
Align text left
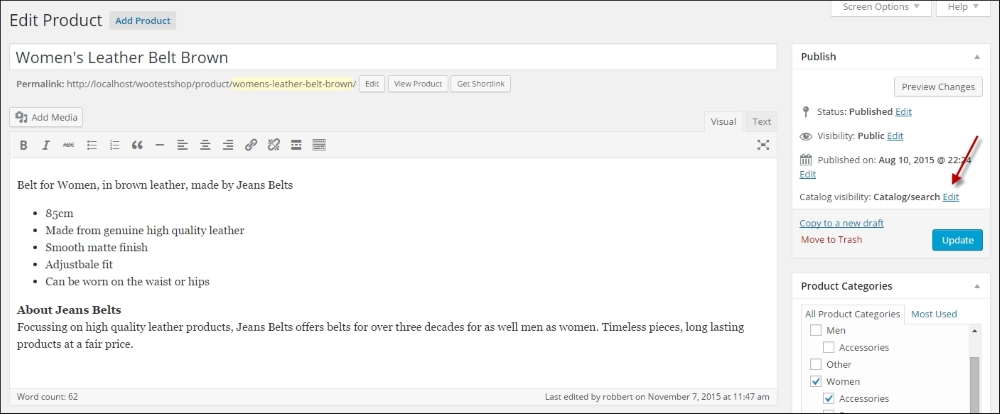tap(182, 145)
